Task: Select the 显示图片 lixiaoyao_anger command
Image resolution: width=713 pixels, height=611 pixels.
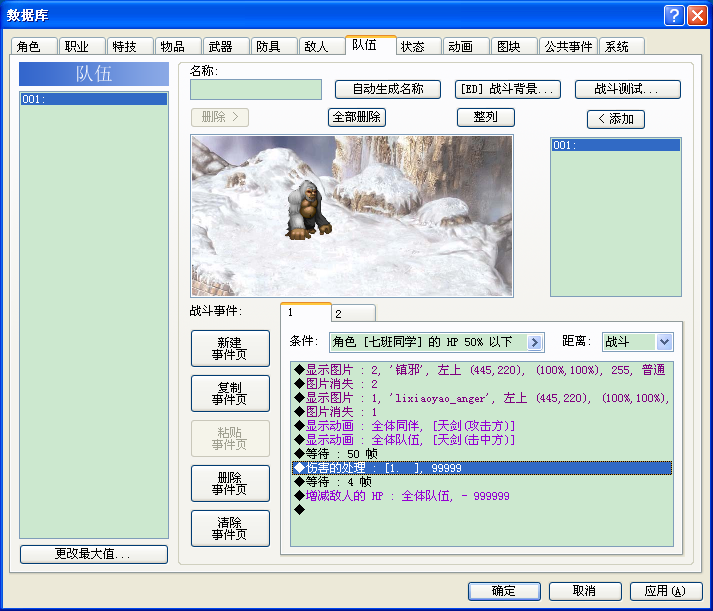Action: pyautogui.click(x=482, y=398)
